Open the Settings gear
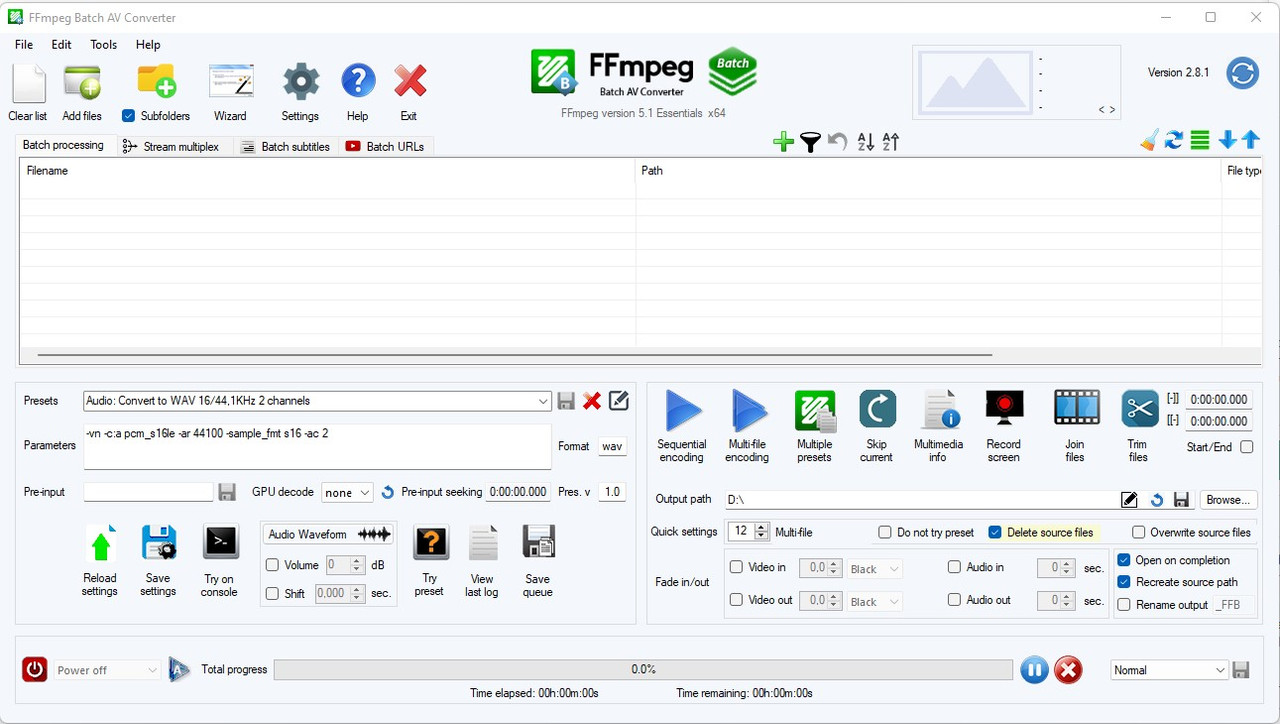The width and height of the screenshot is (1280, 724). (x=300, y=82)
